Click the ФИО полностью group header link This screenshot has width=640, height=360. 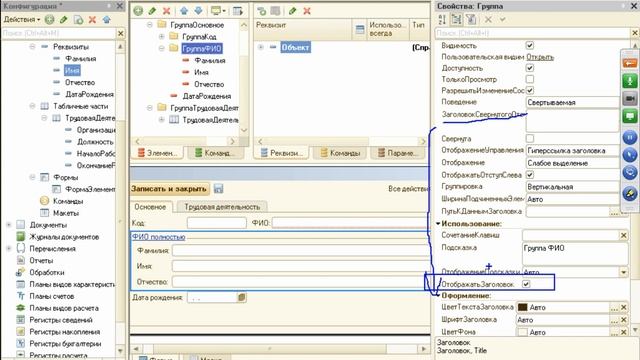[158, 237]
